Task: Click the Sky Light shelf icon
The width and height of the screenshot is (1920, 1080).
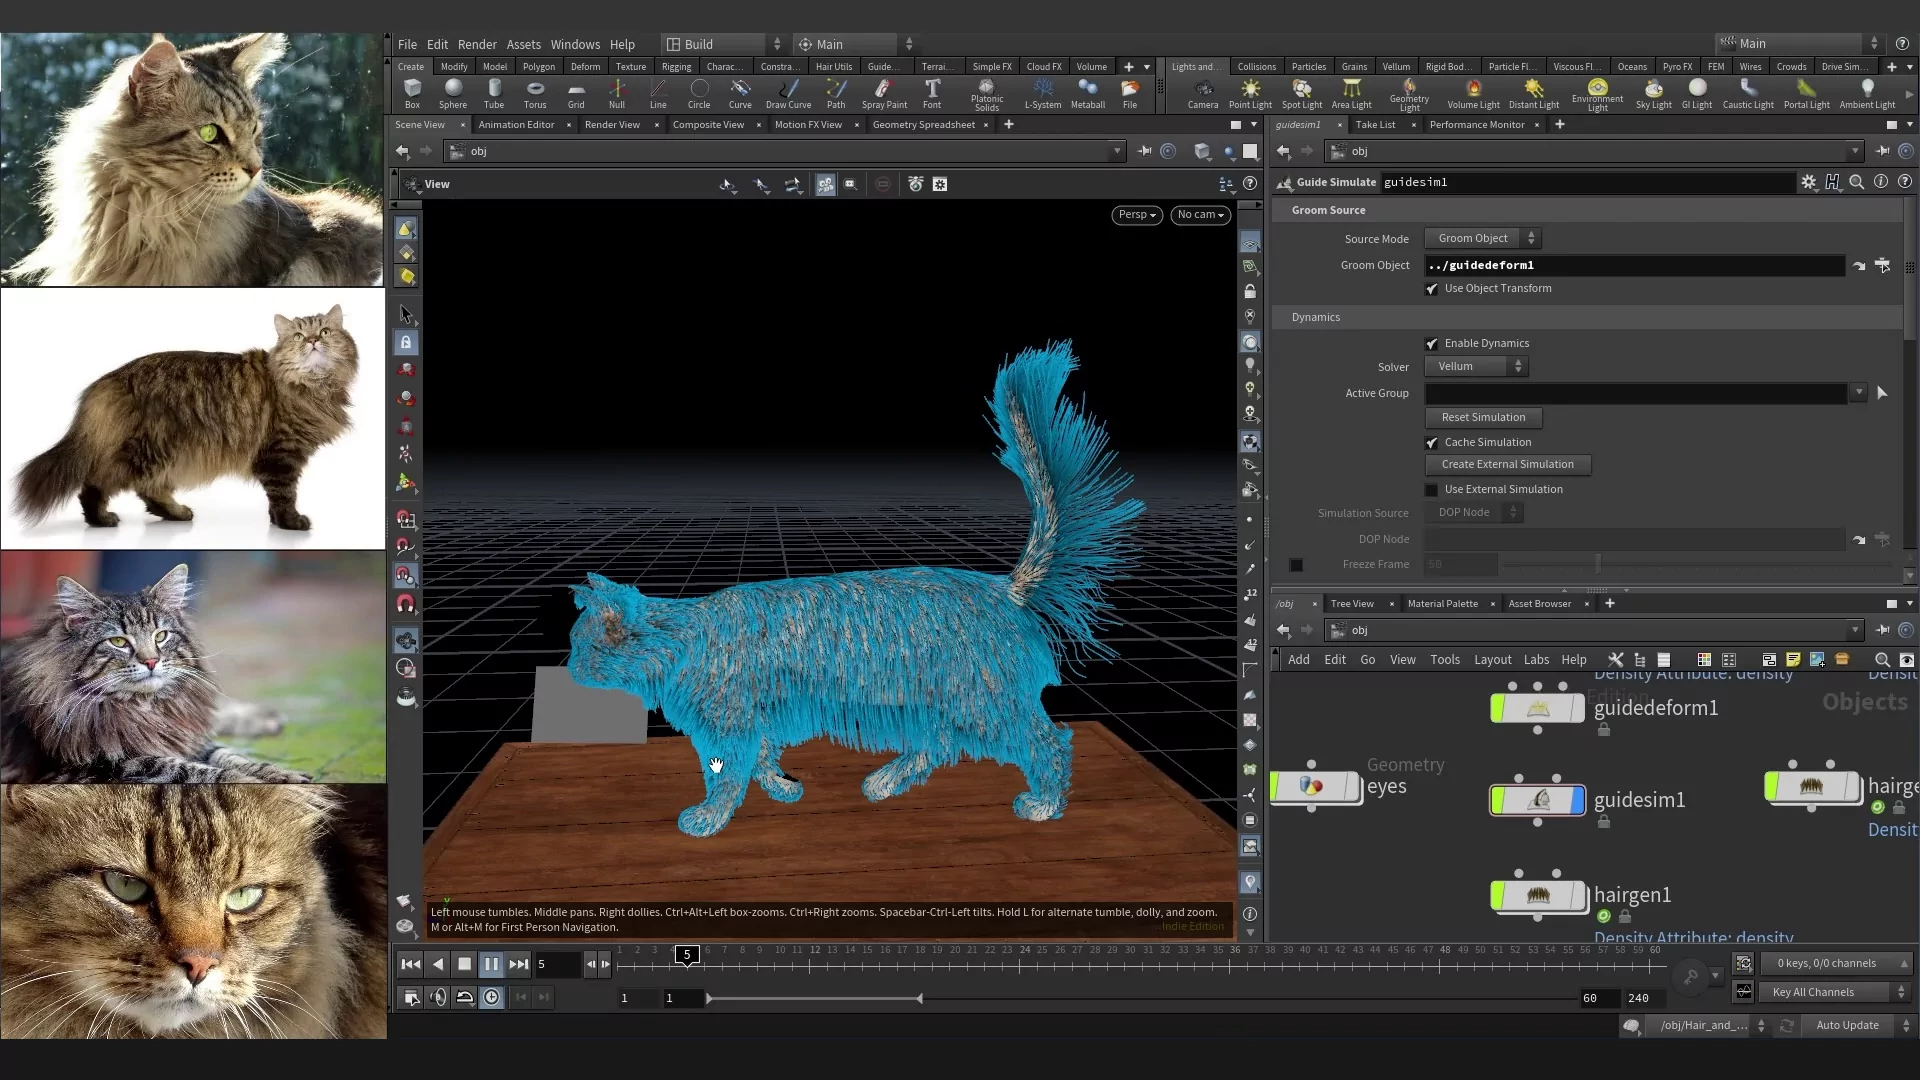Action: click(1653, 92)
